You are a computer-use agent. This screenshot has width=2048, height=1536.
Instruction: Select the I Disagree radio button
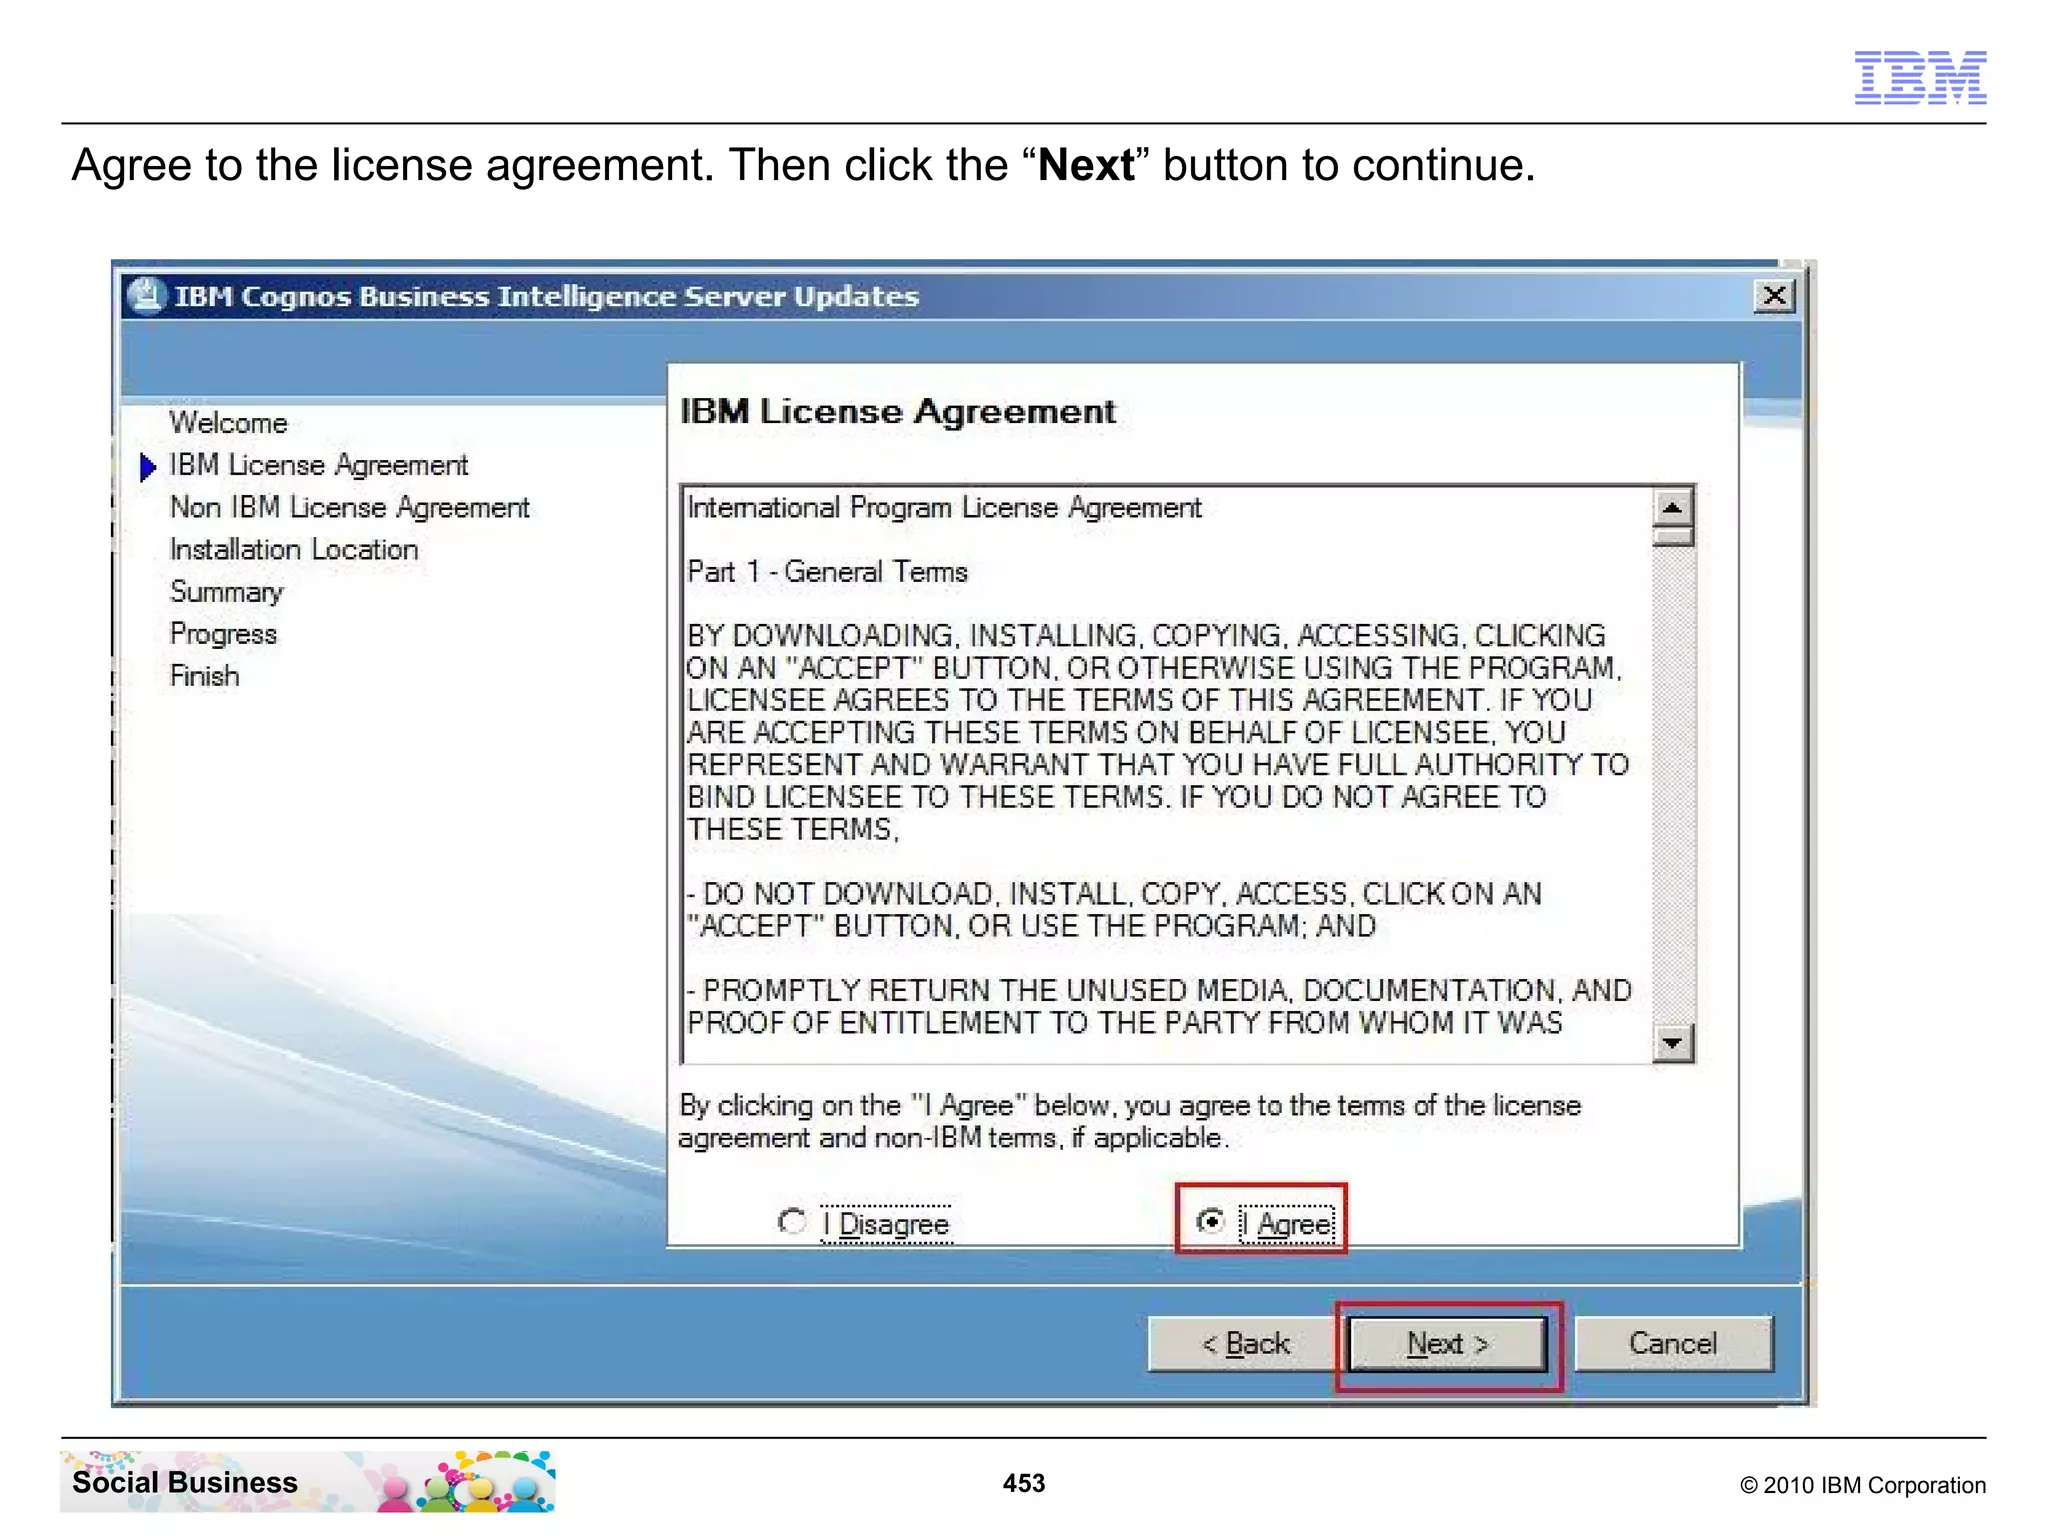click(x=792, y=1221)
